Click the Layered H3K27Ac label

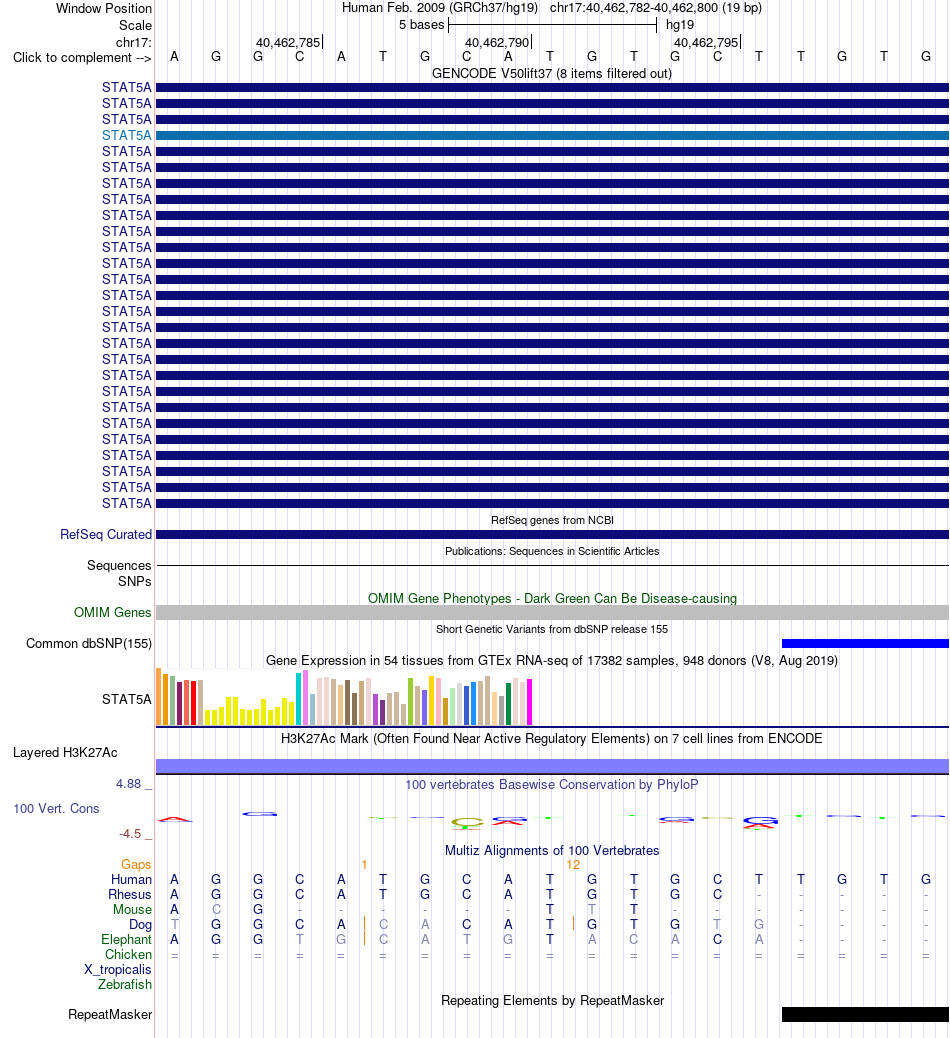point(66,753)
